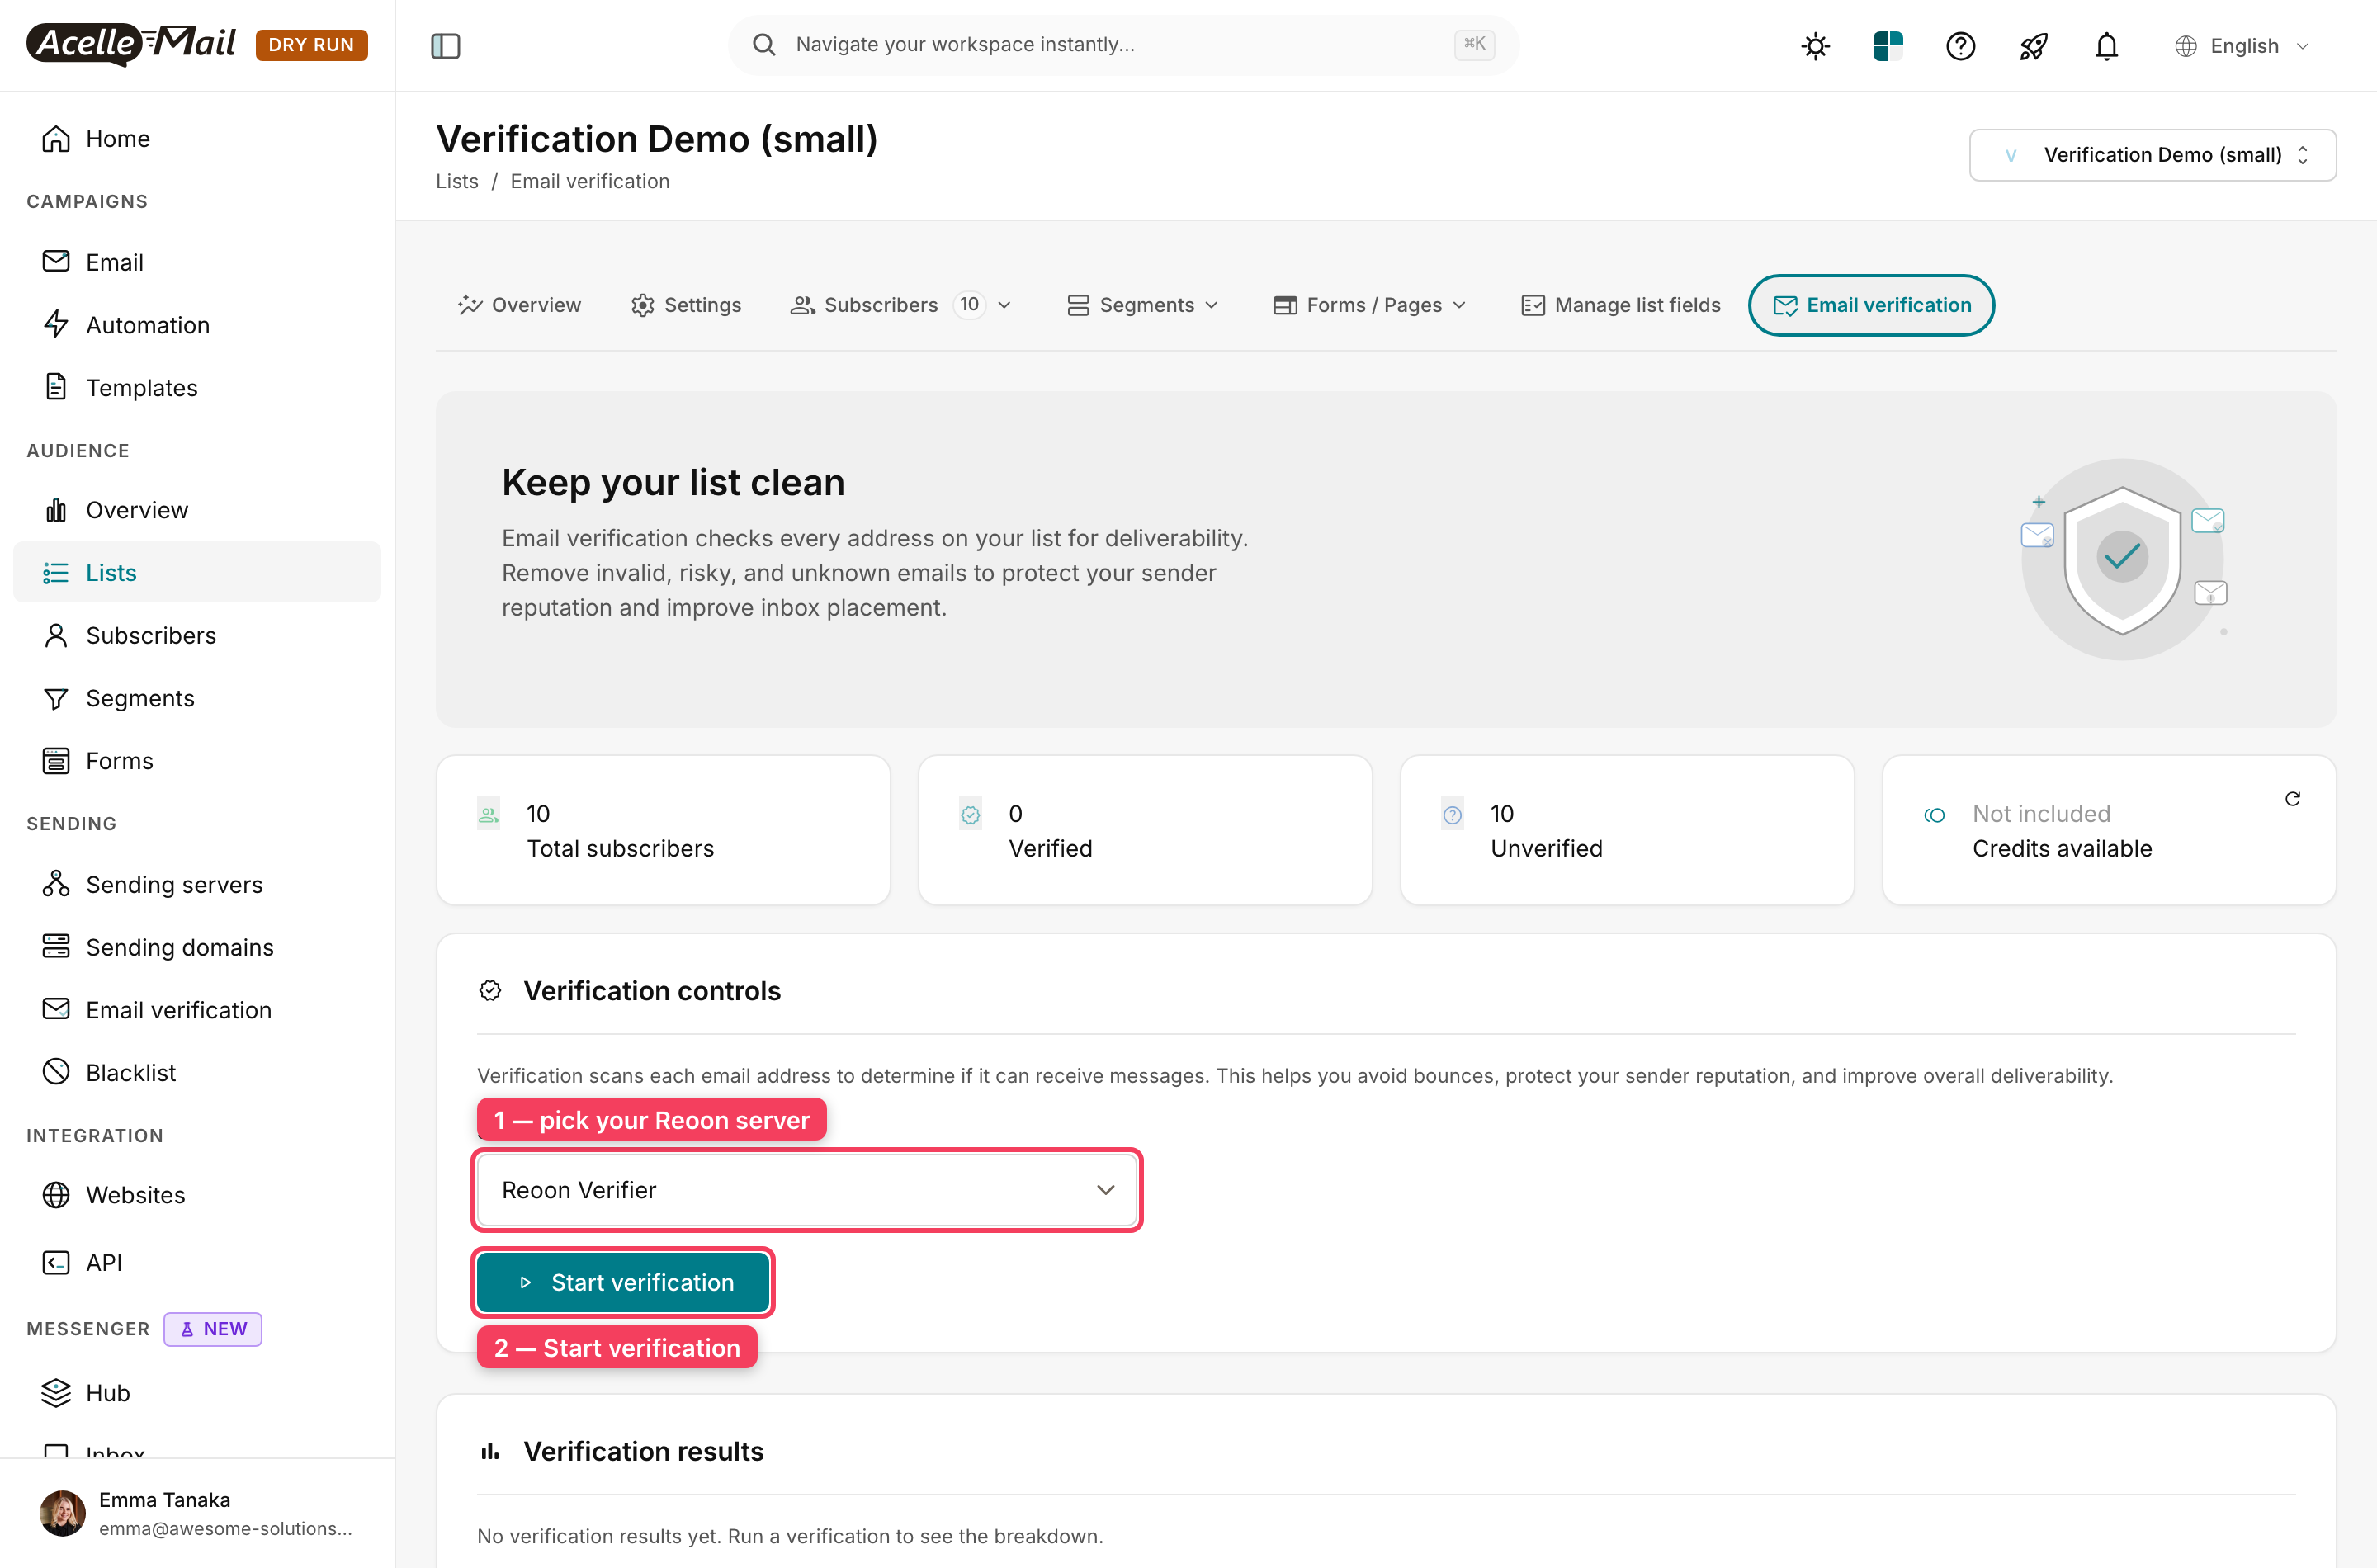The width and height of the screenshot is (2377, 1568).
Task: Open Subscribers in the sidebar
Action: point(197,635)
